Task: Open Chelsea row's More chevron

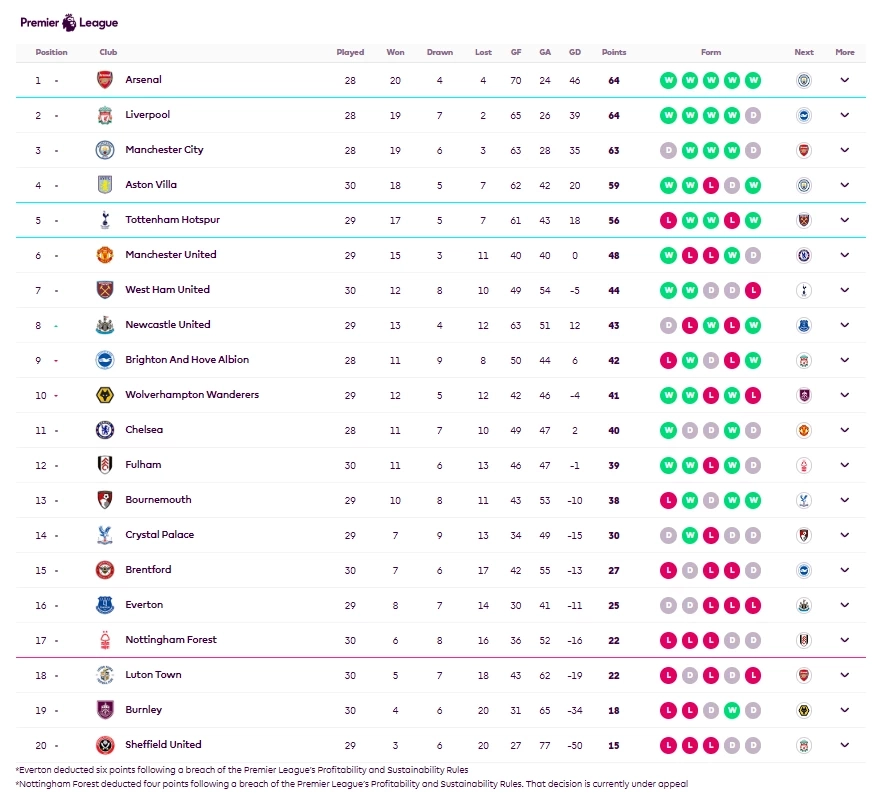Action: 844,430
